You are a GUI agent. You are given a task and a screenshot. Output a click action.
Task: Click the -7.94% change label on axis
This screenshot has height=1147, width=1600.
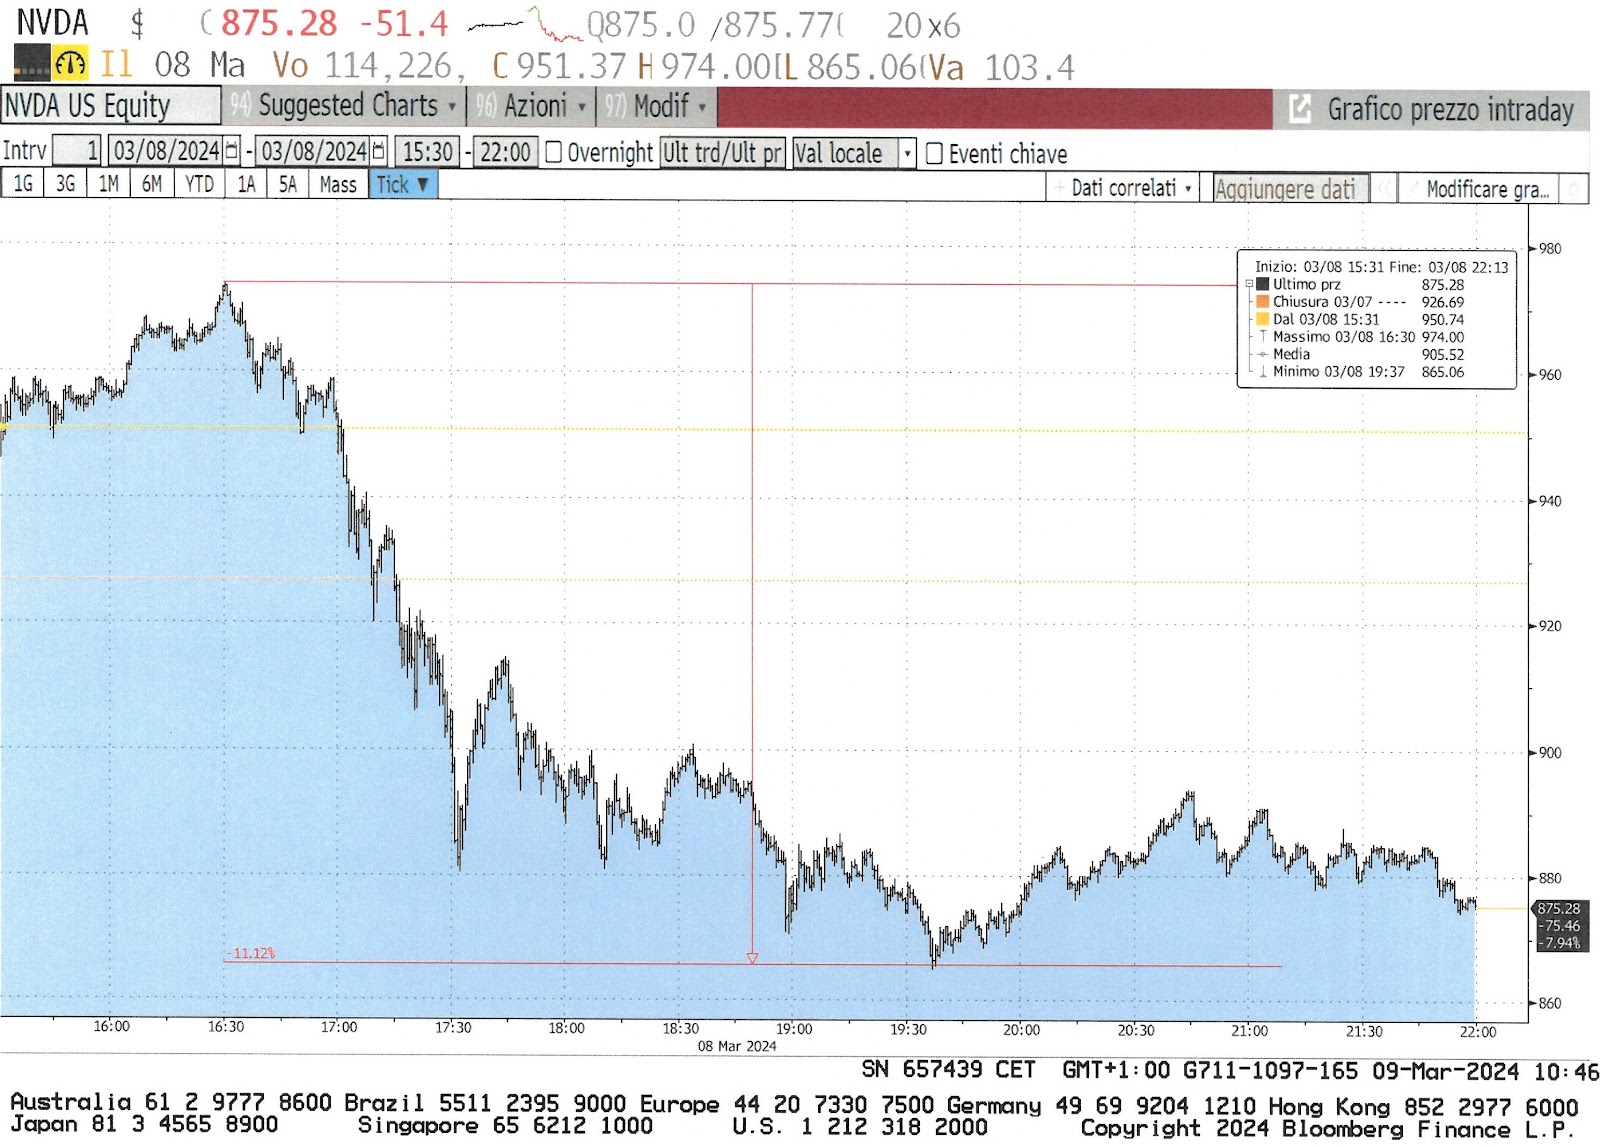click(x=1560, y=942)
